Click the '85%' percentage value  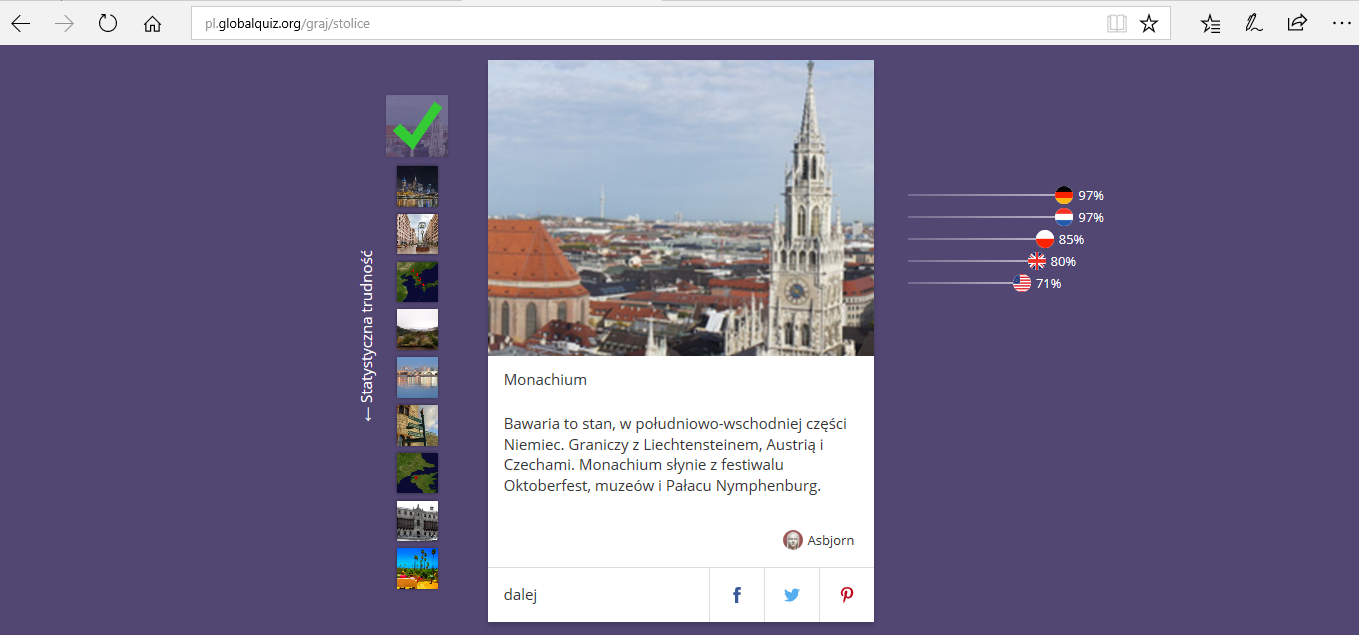1071,240
